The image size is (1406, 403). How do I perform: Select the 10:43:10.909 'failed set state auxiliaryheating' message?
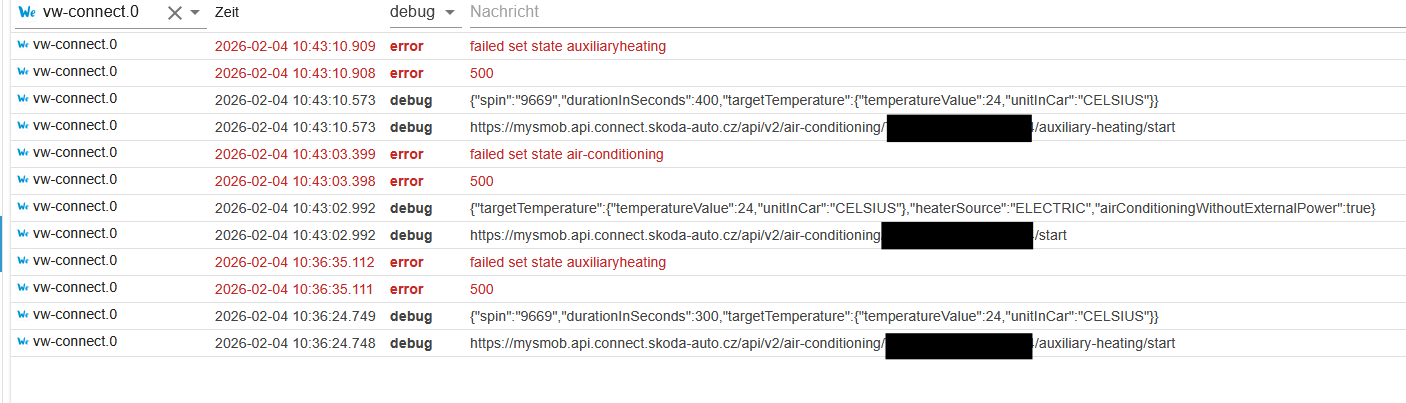coord(567,47)
